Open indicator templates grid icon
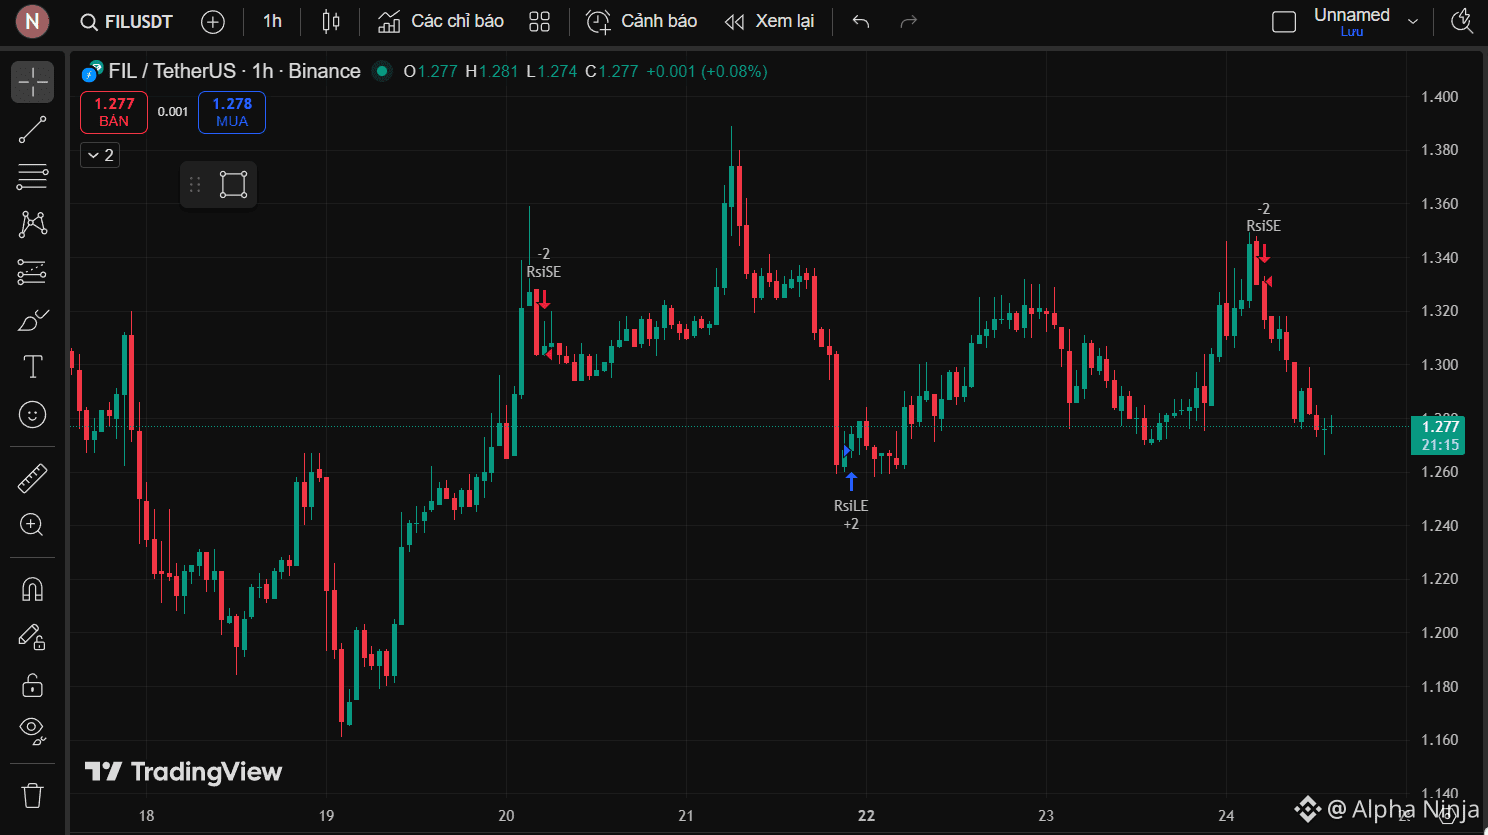 [540, 22]
